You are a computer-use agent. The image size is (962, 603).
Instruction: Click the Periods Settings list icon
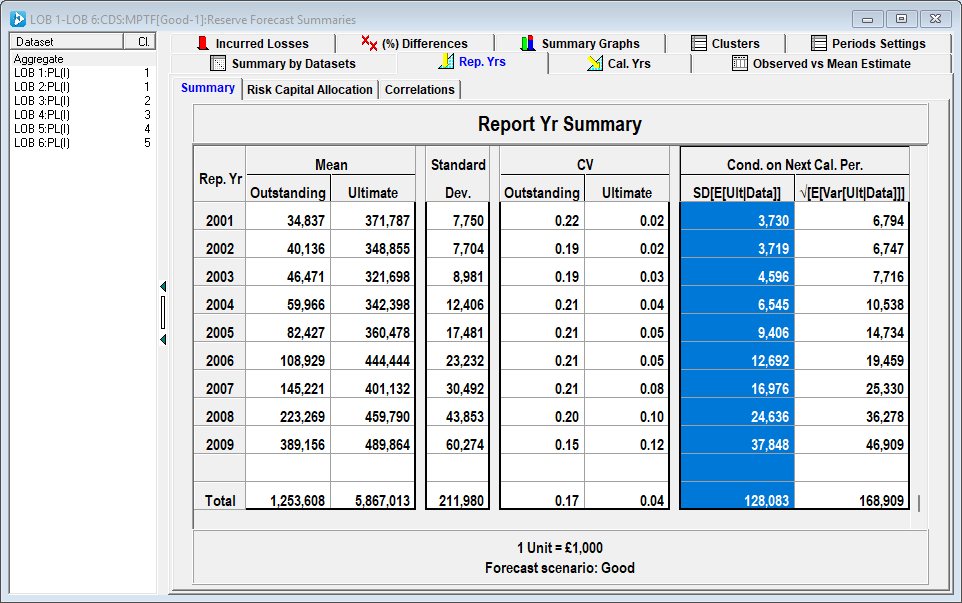[819, 43]
